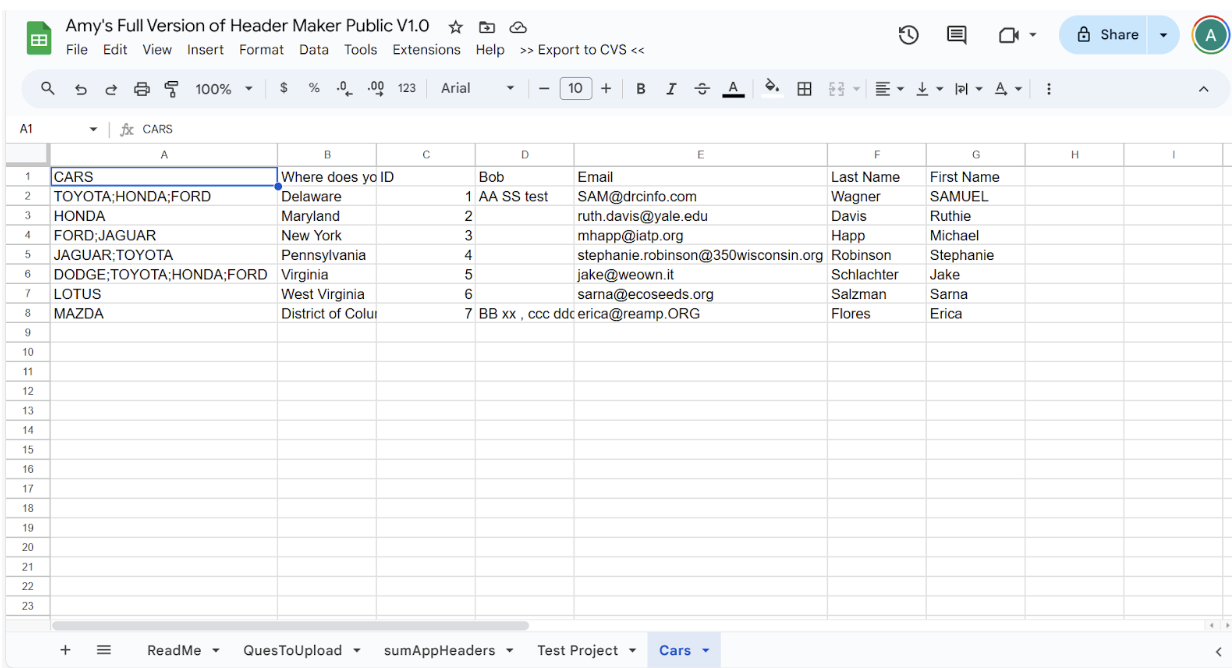Open the >> Export to CVS << menu

click(582, 50)
